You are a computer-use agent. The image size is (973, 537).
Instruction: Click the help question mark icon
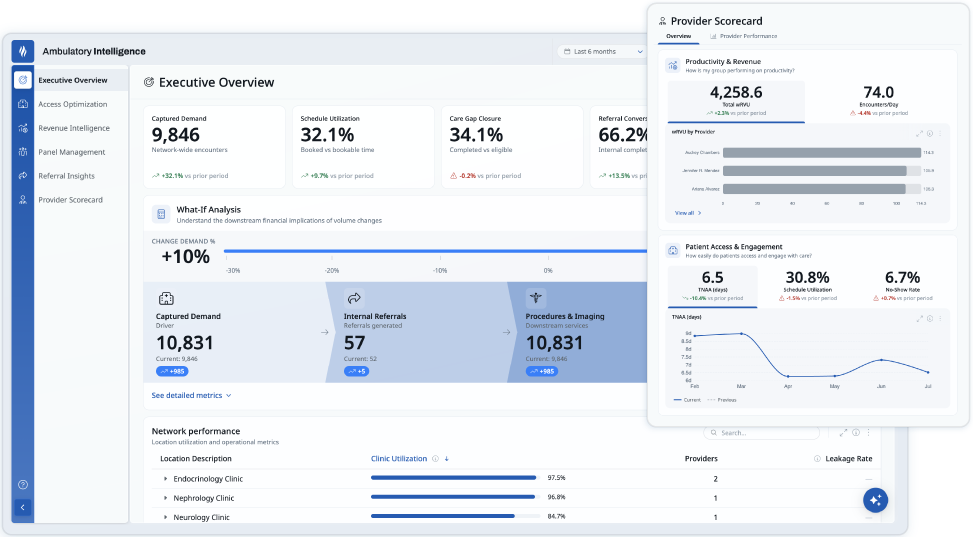[23, 485]
